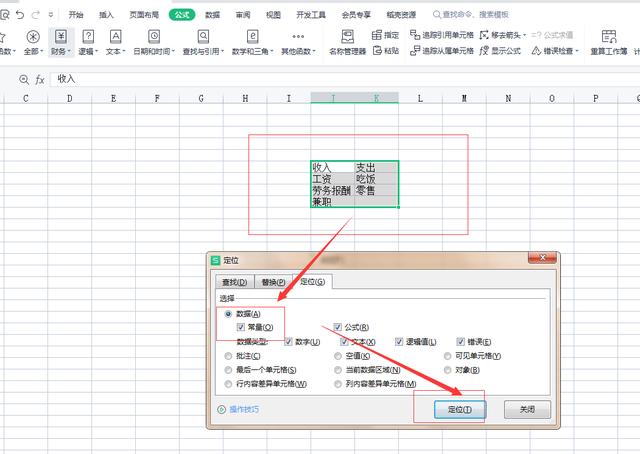
Task: Open the print preview icon beside Undo
Action: click(x=4, y=15)
